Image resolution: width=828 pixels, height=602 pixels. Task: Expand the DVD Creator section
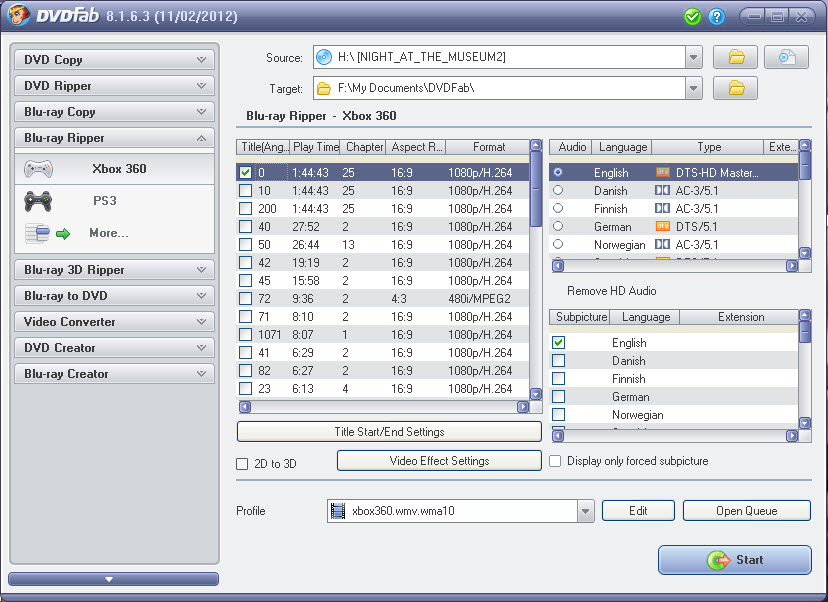[114, 347]
